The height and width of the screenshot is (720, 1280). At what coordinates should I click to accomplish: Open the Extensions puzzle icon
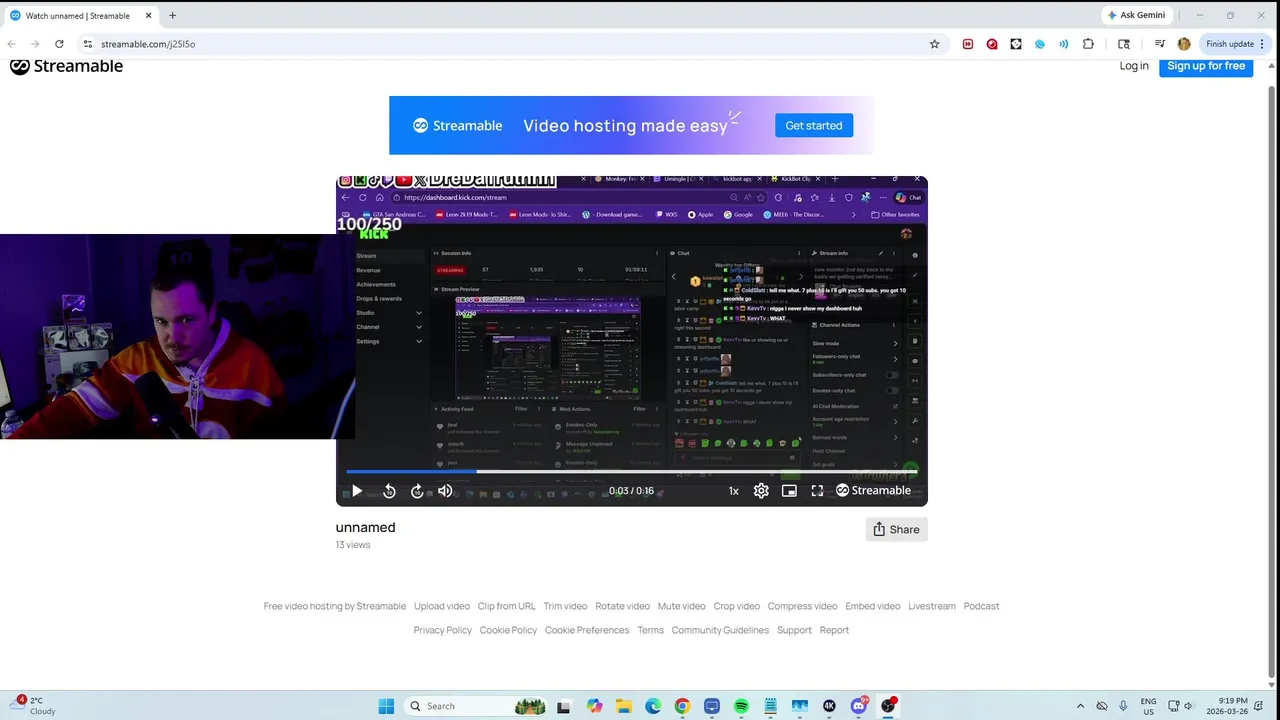pyautogui.click(x=1088, y=44)
